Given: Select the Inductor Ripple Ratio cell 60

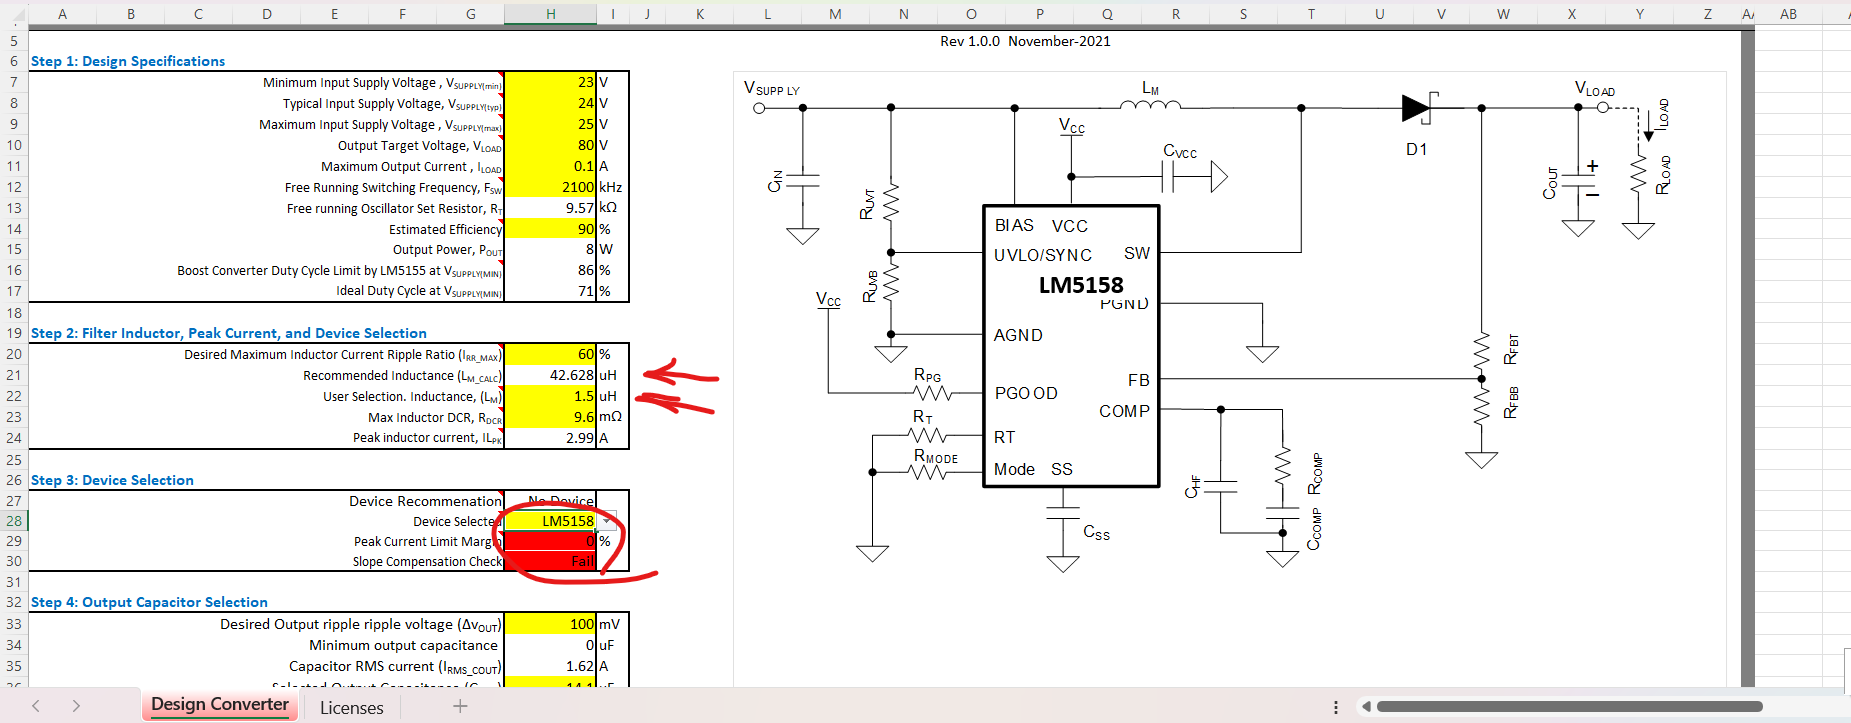Looking at the screenshot, I should pyautogui.click(x=550, y=354).
